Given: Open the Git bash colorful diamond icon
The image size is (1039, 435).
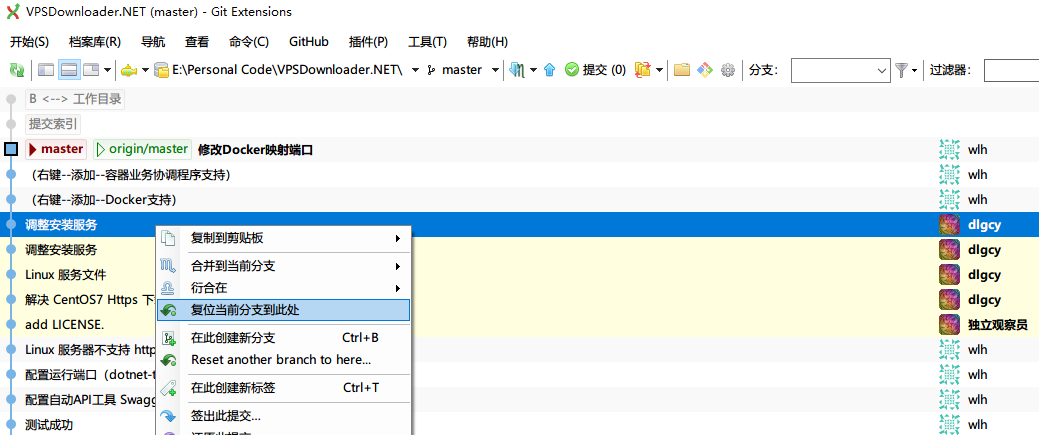Looking at the screenshot, I should pos(705,70).
